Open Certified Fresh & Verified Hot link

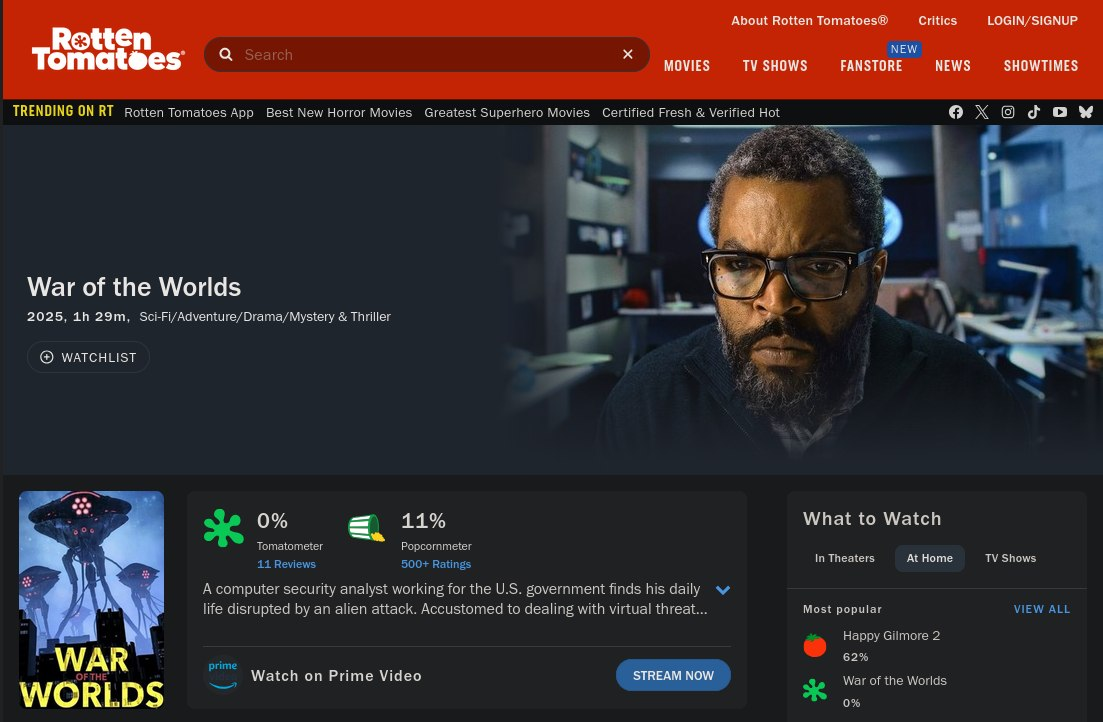[690, 113]
